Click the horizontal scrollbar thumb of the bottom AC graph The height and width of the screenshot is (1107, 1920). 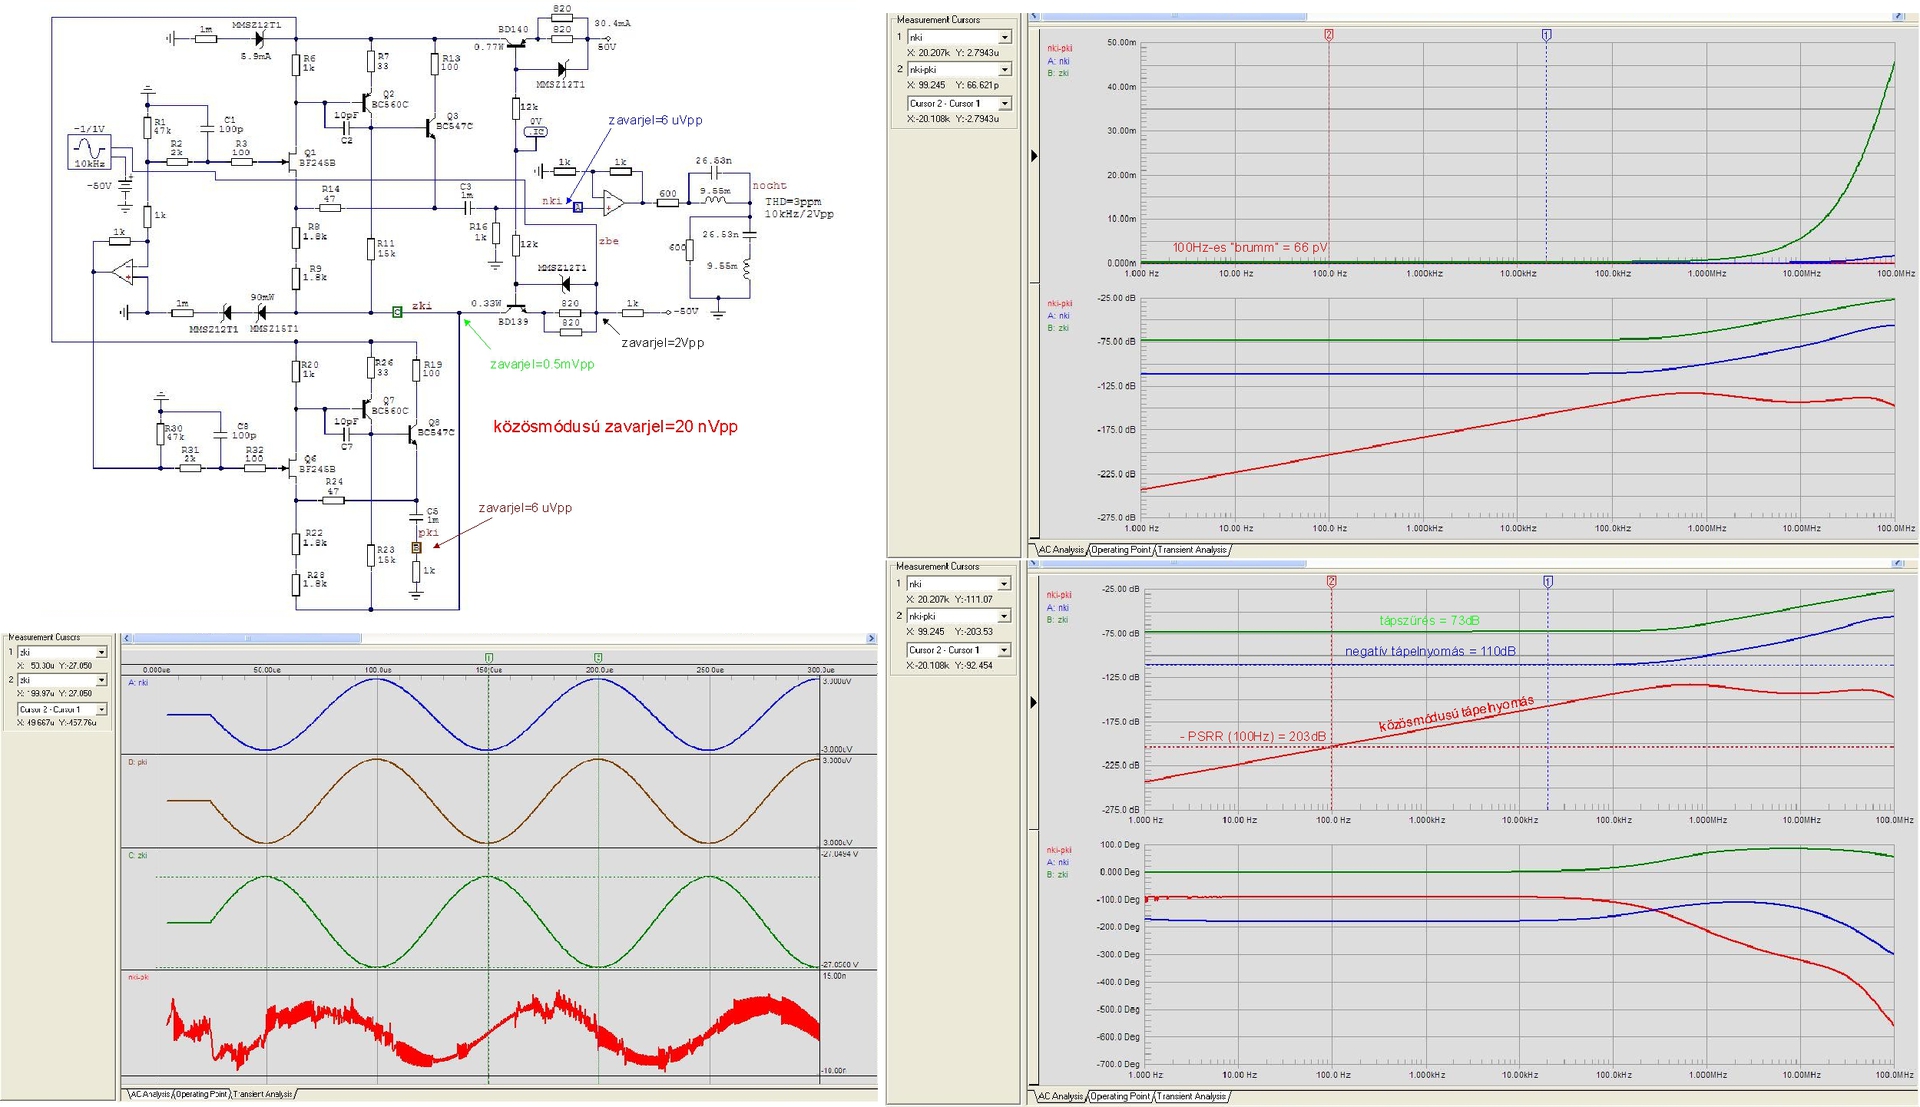[1174, 563]
